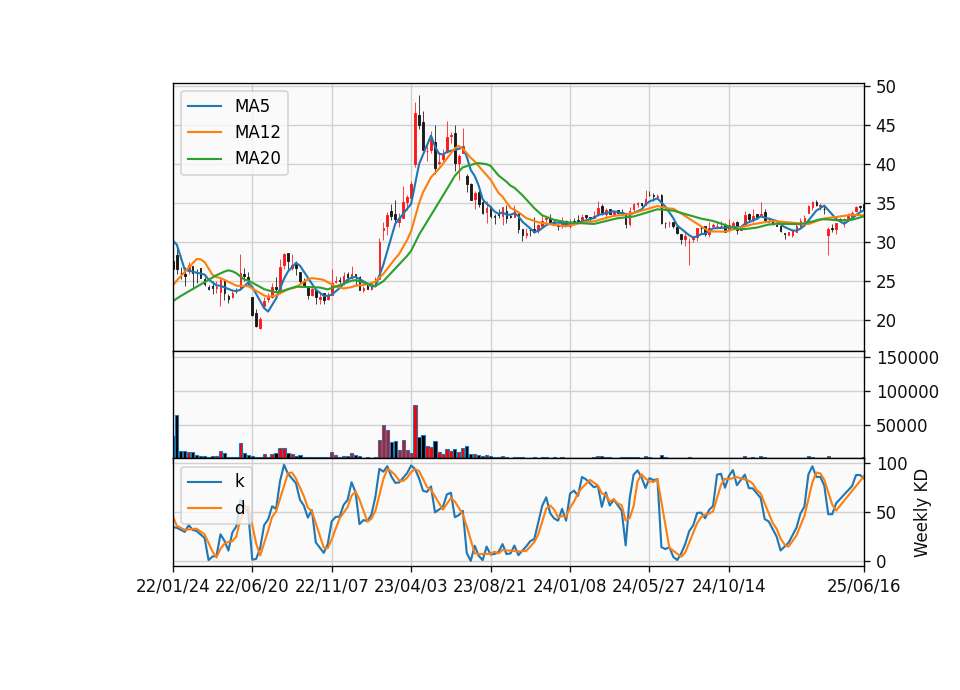Click the price axis value 45
The height and width of the screenshot is (690, 960).
click(886, 126)
